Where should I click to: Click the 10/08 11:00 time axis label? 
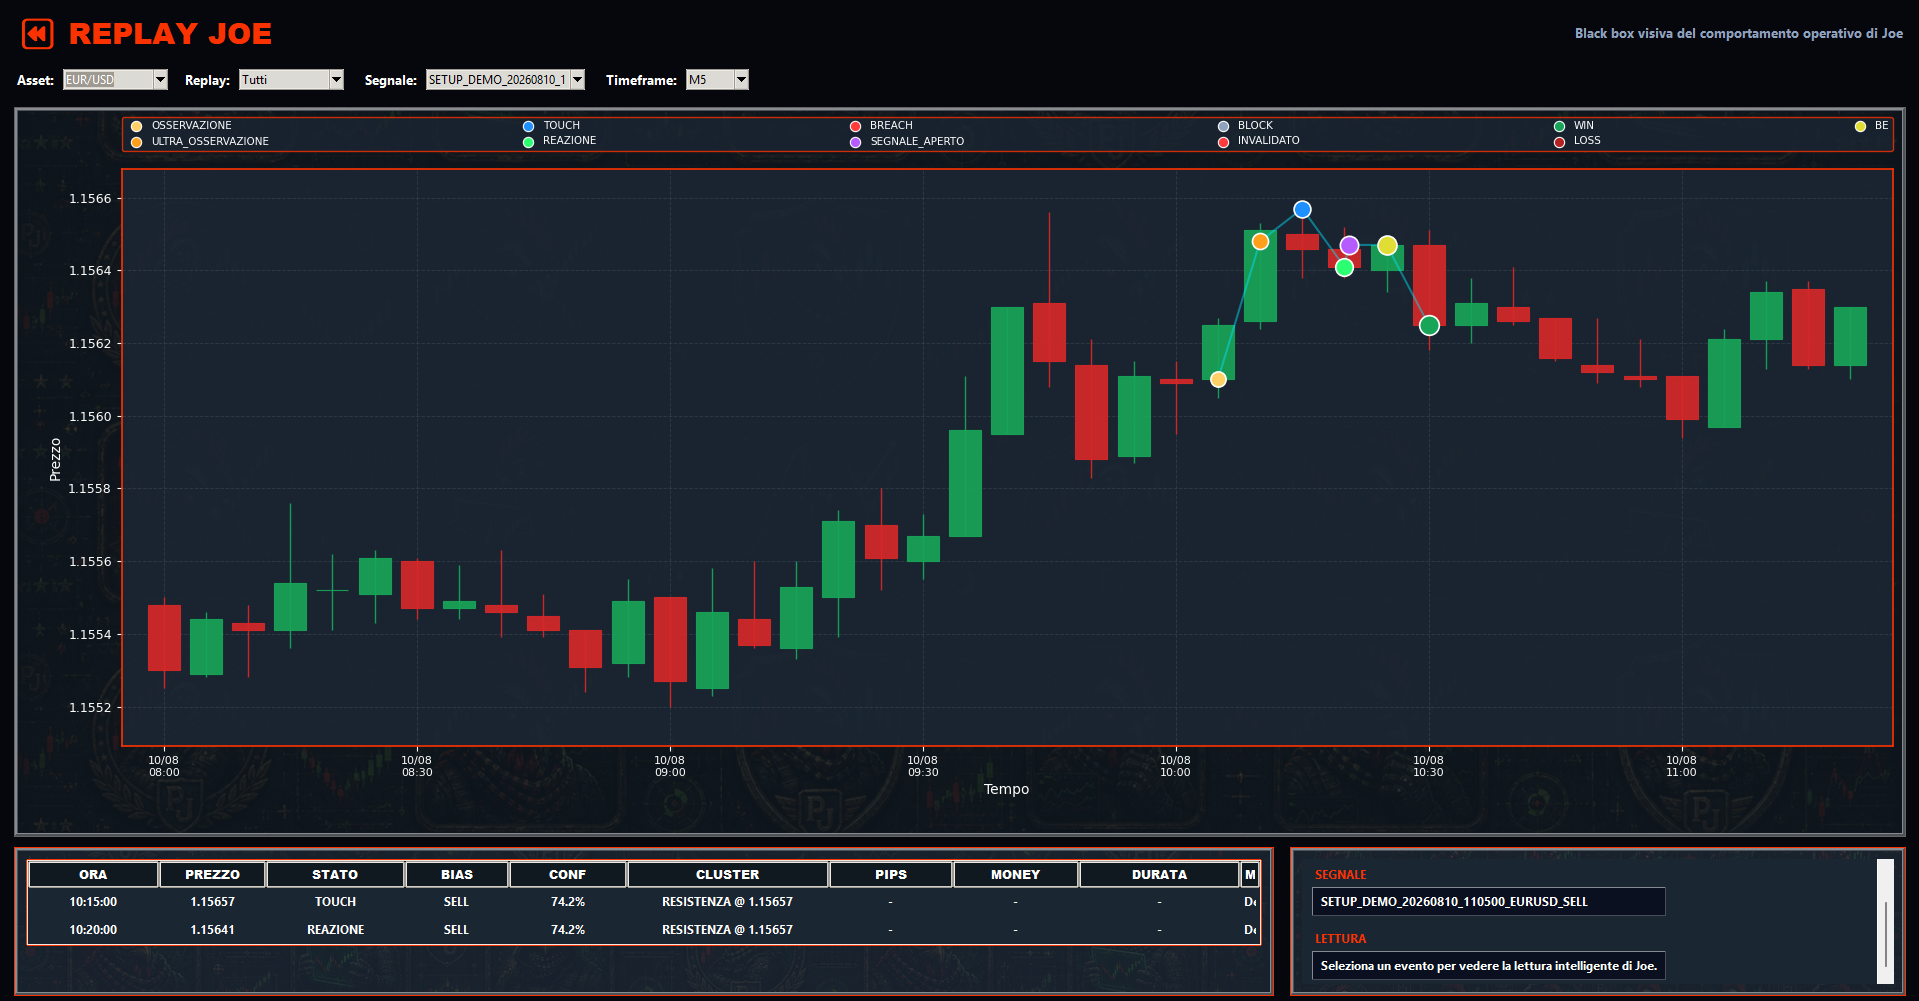pyautogui.click(x=1681, y=766)
